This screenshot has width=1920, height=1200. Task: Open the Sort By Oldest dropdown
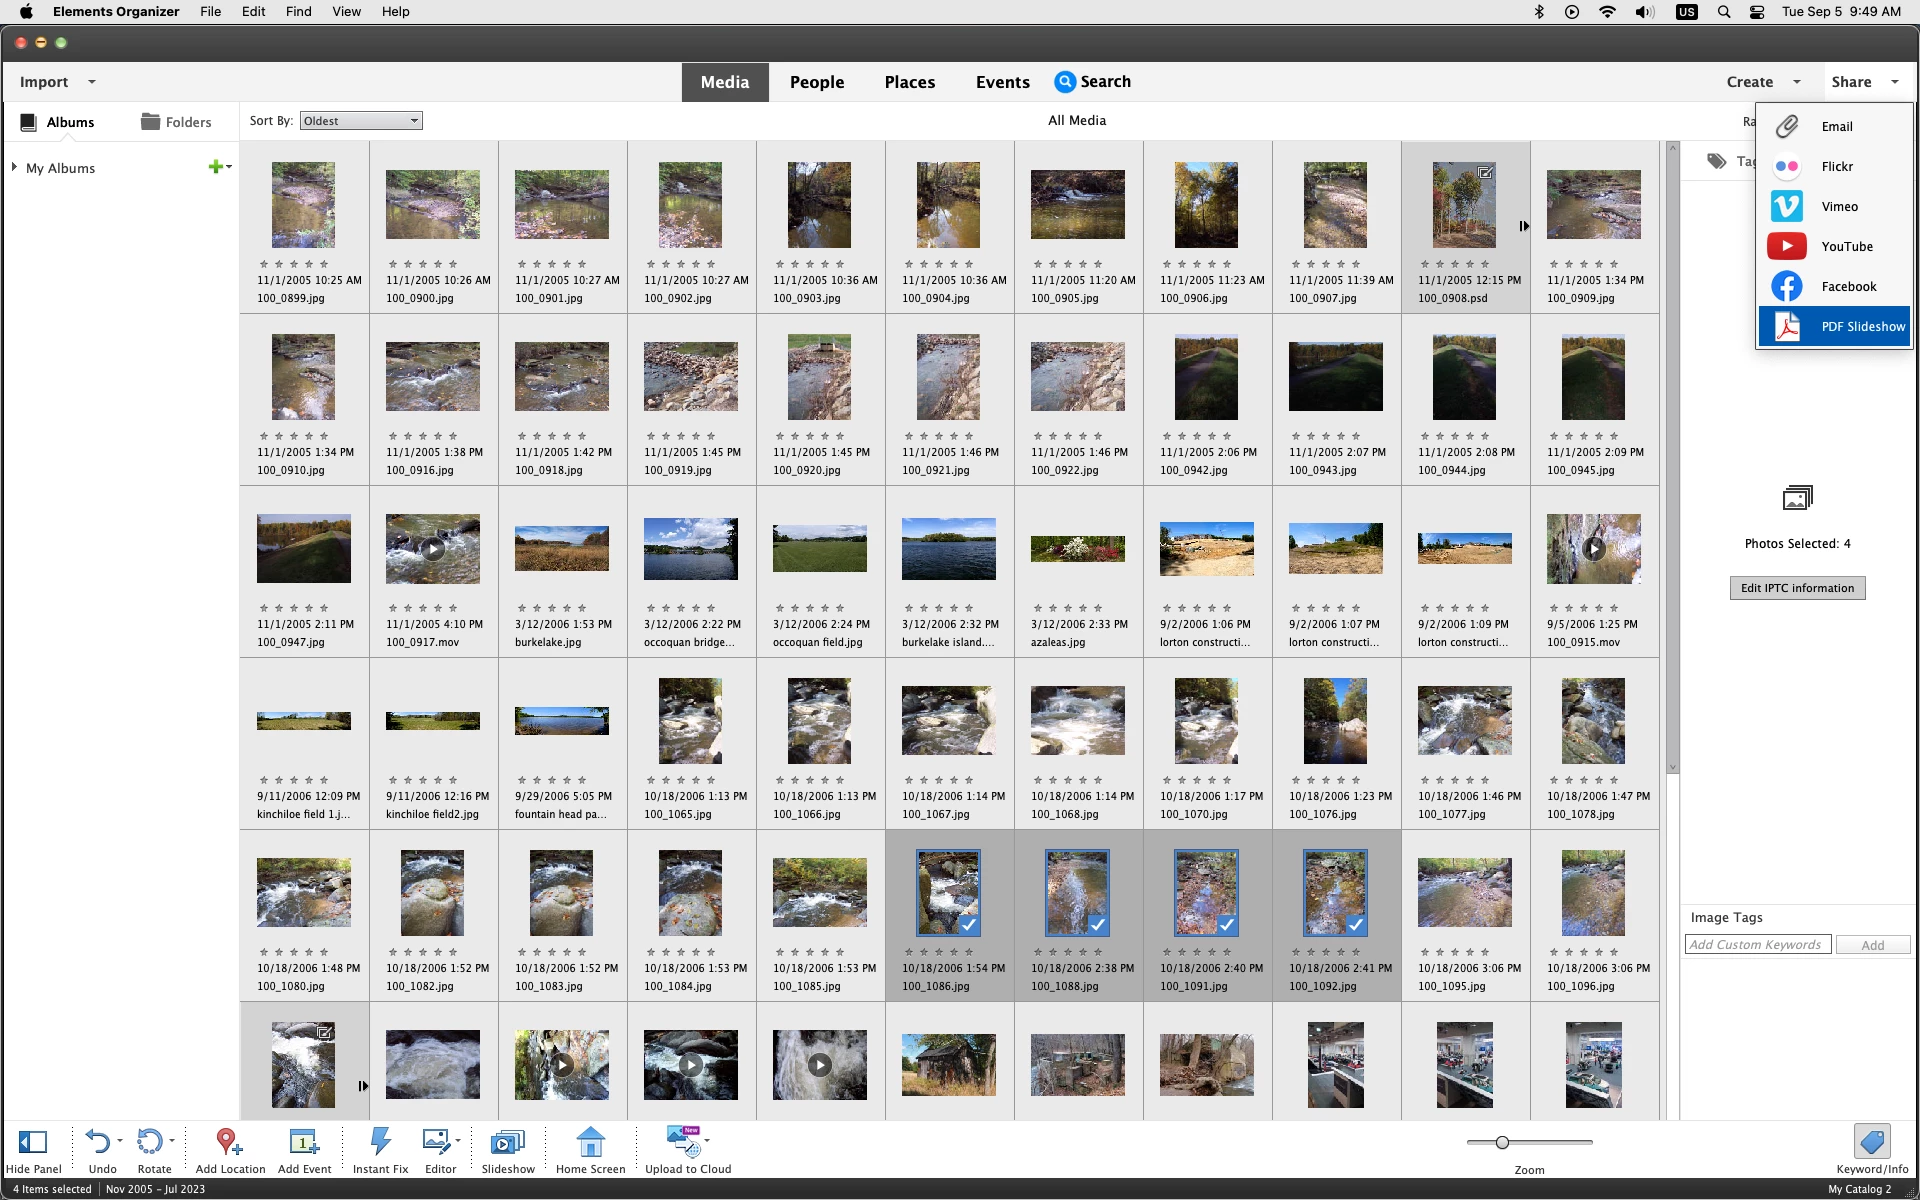pos(361,121)
